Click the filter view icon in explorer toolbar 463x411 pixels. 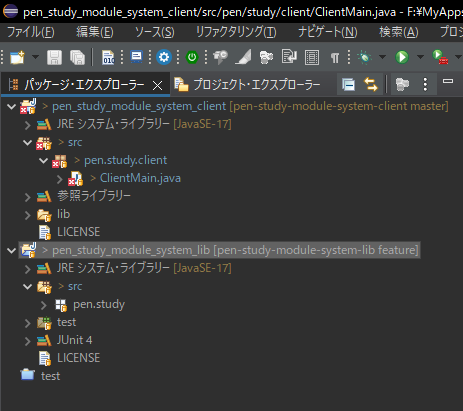[402, 84]
